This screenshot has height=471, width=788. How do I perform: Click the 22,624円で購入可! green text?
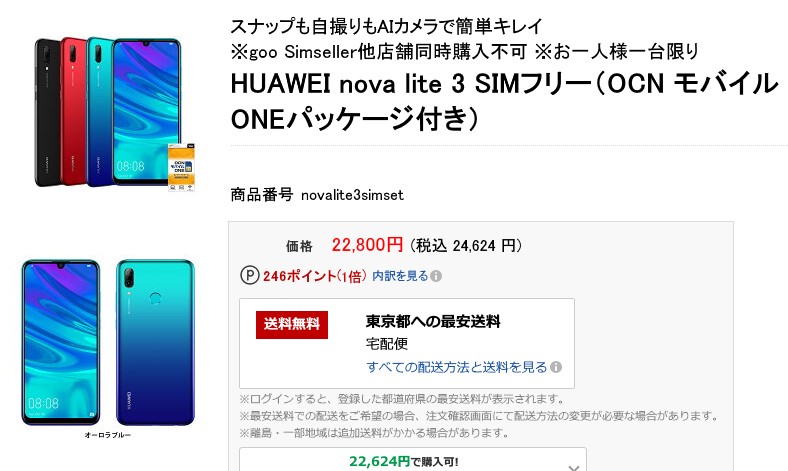404,461
